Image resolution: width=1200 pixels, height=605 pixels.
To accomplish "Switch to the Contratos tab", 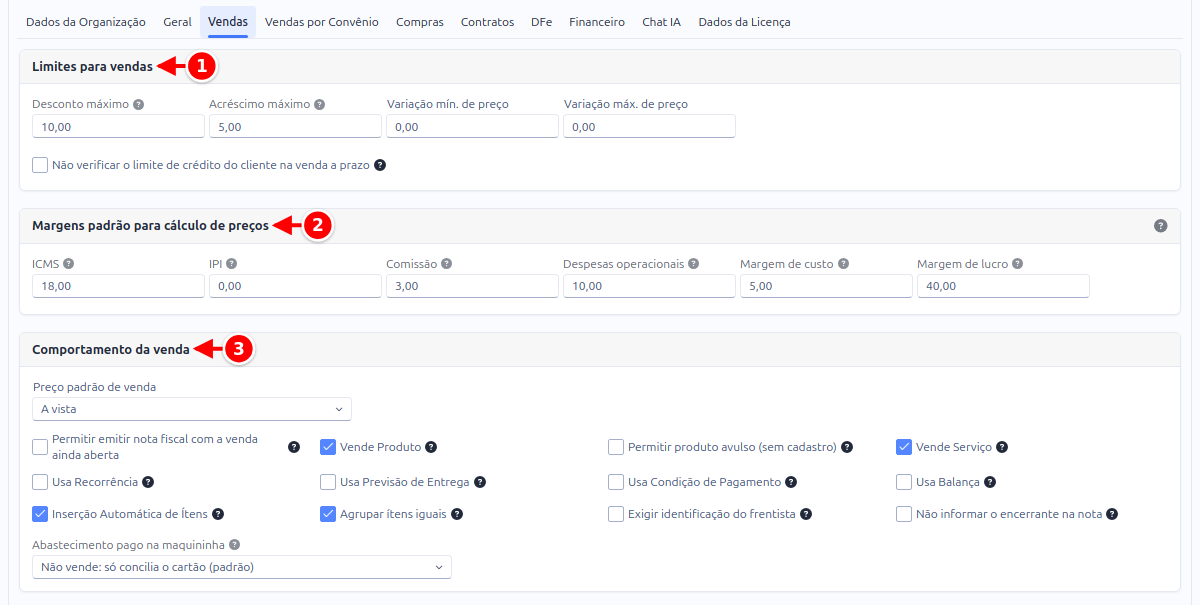I will (x=488, y=22).
